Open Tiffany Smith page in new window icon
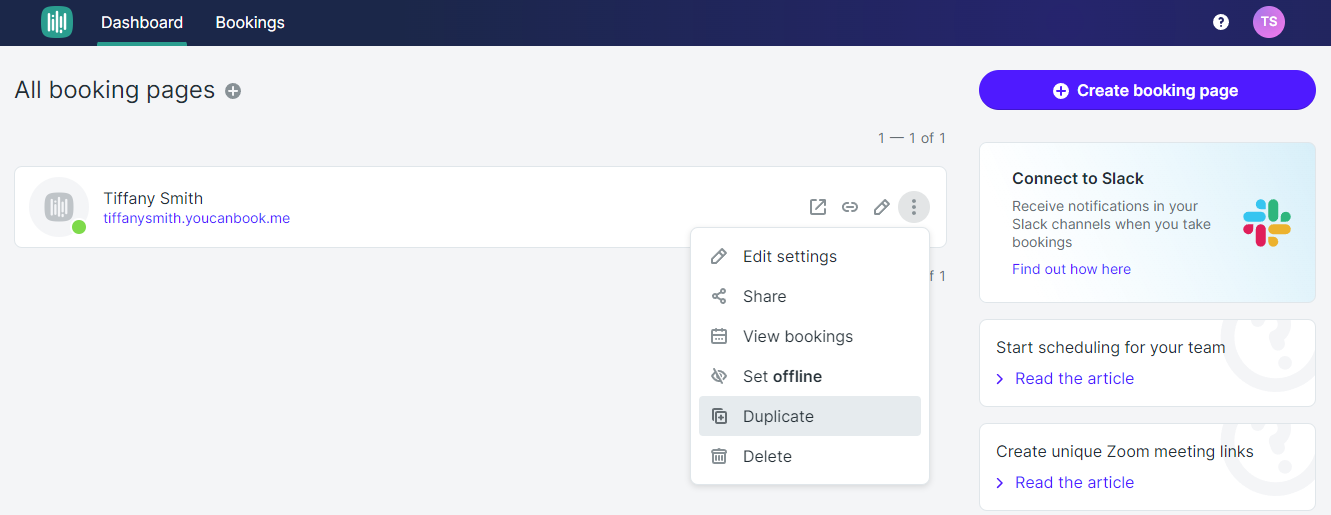The image size is (1331, 515). pos(818,207)
